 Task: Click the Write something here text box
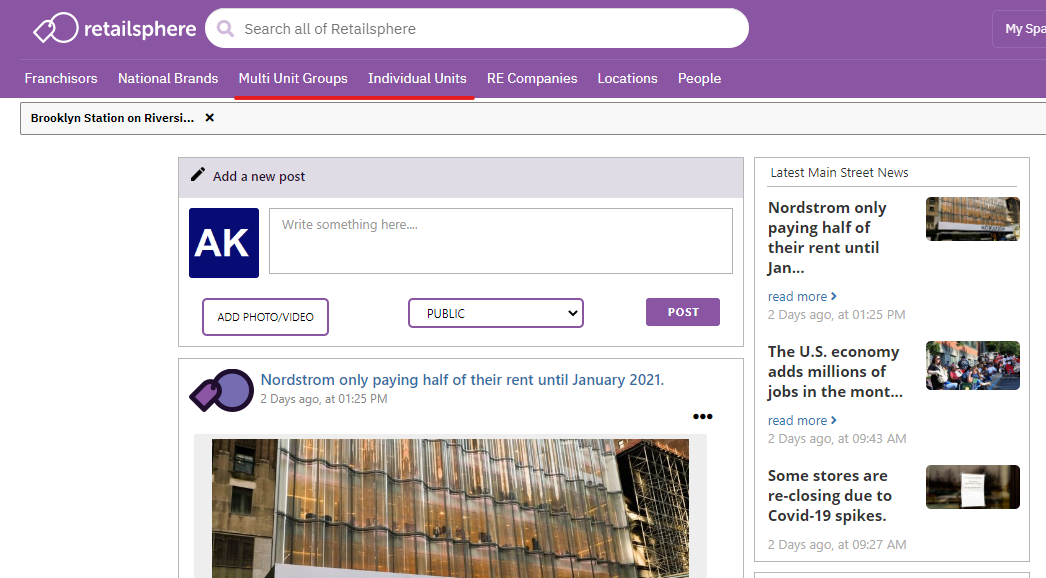(500, 241)
